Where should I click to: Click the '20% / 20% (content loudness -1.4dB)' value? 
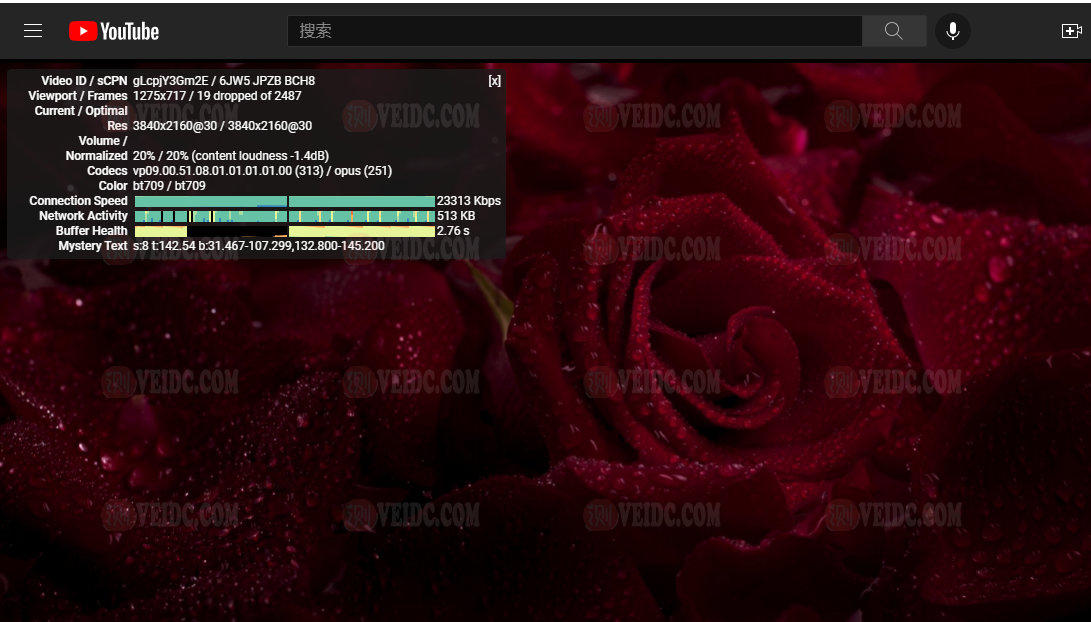pos(231,156)
